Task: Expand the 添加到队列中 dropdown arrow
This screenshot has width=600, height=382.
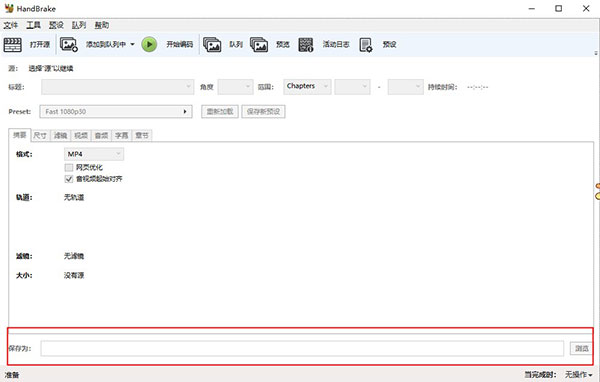Action: 132,44
